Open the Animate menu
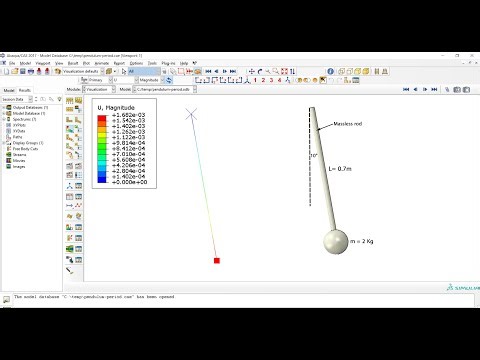The width and height of the screenshot is (480, 360). coord(102,63)
